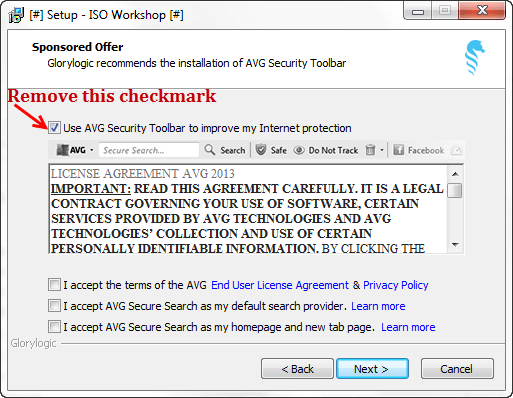The image size is (513, 398).
Task: Click the trash can icon in toolbar
Action: point(370,150)
